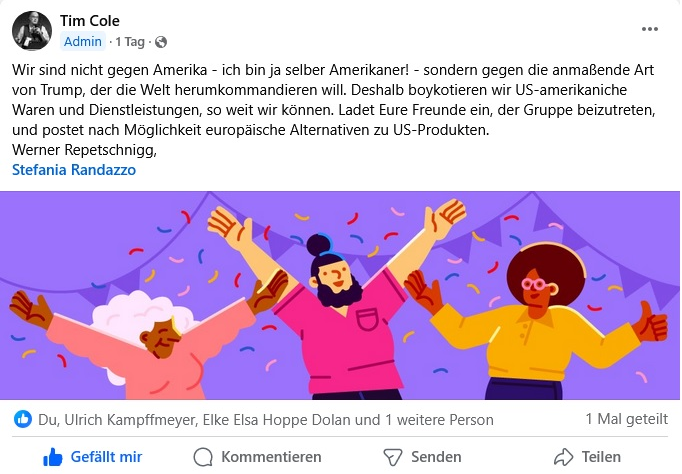
Task: Open the 1 Tag timestamp link
Action: (130, 42)
